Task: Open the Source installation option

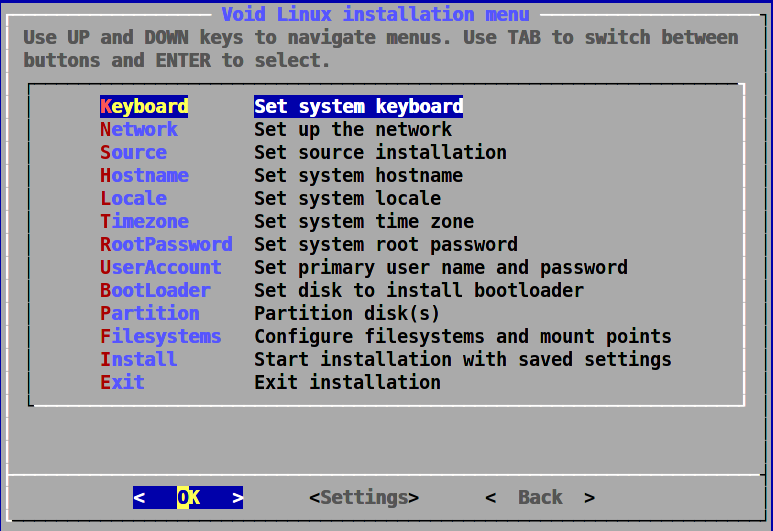Action: point(133,152)
